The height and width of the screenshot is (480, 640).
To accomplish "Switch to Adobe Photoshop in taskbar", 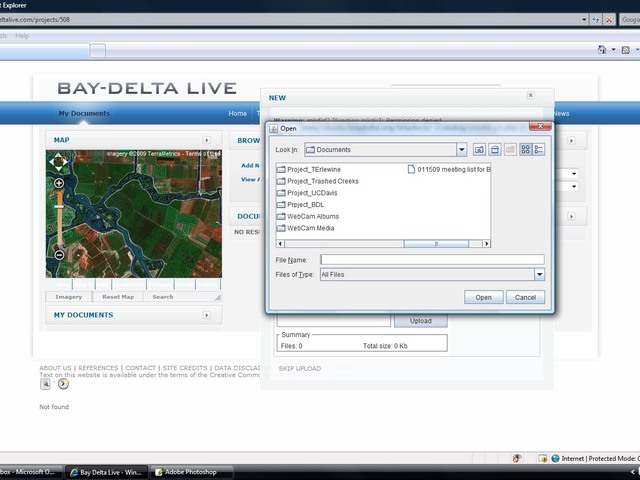I will [x=191, y=472].
